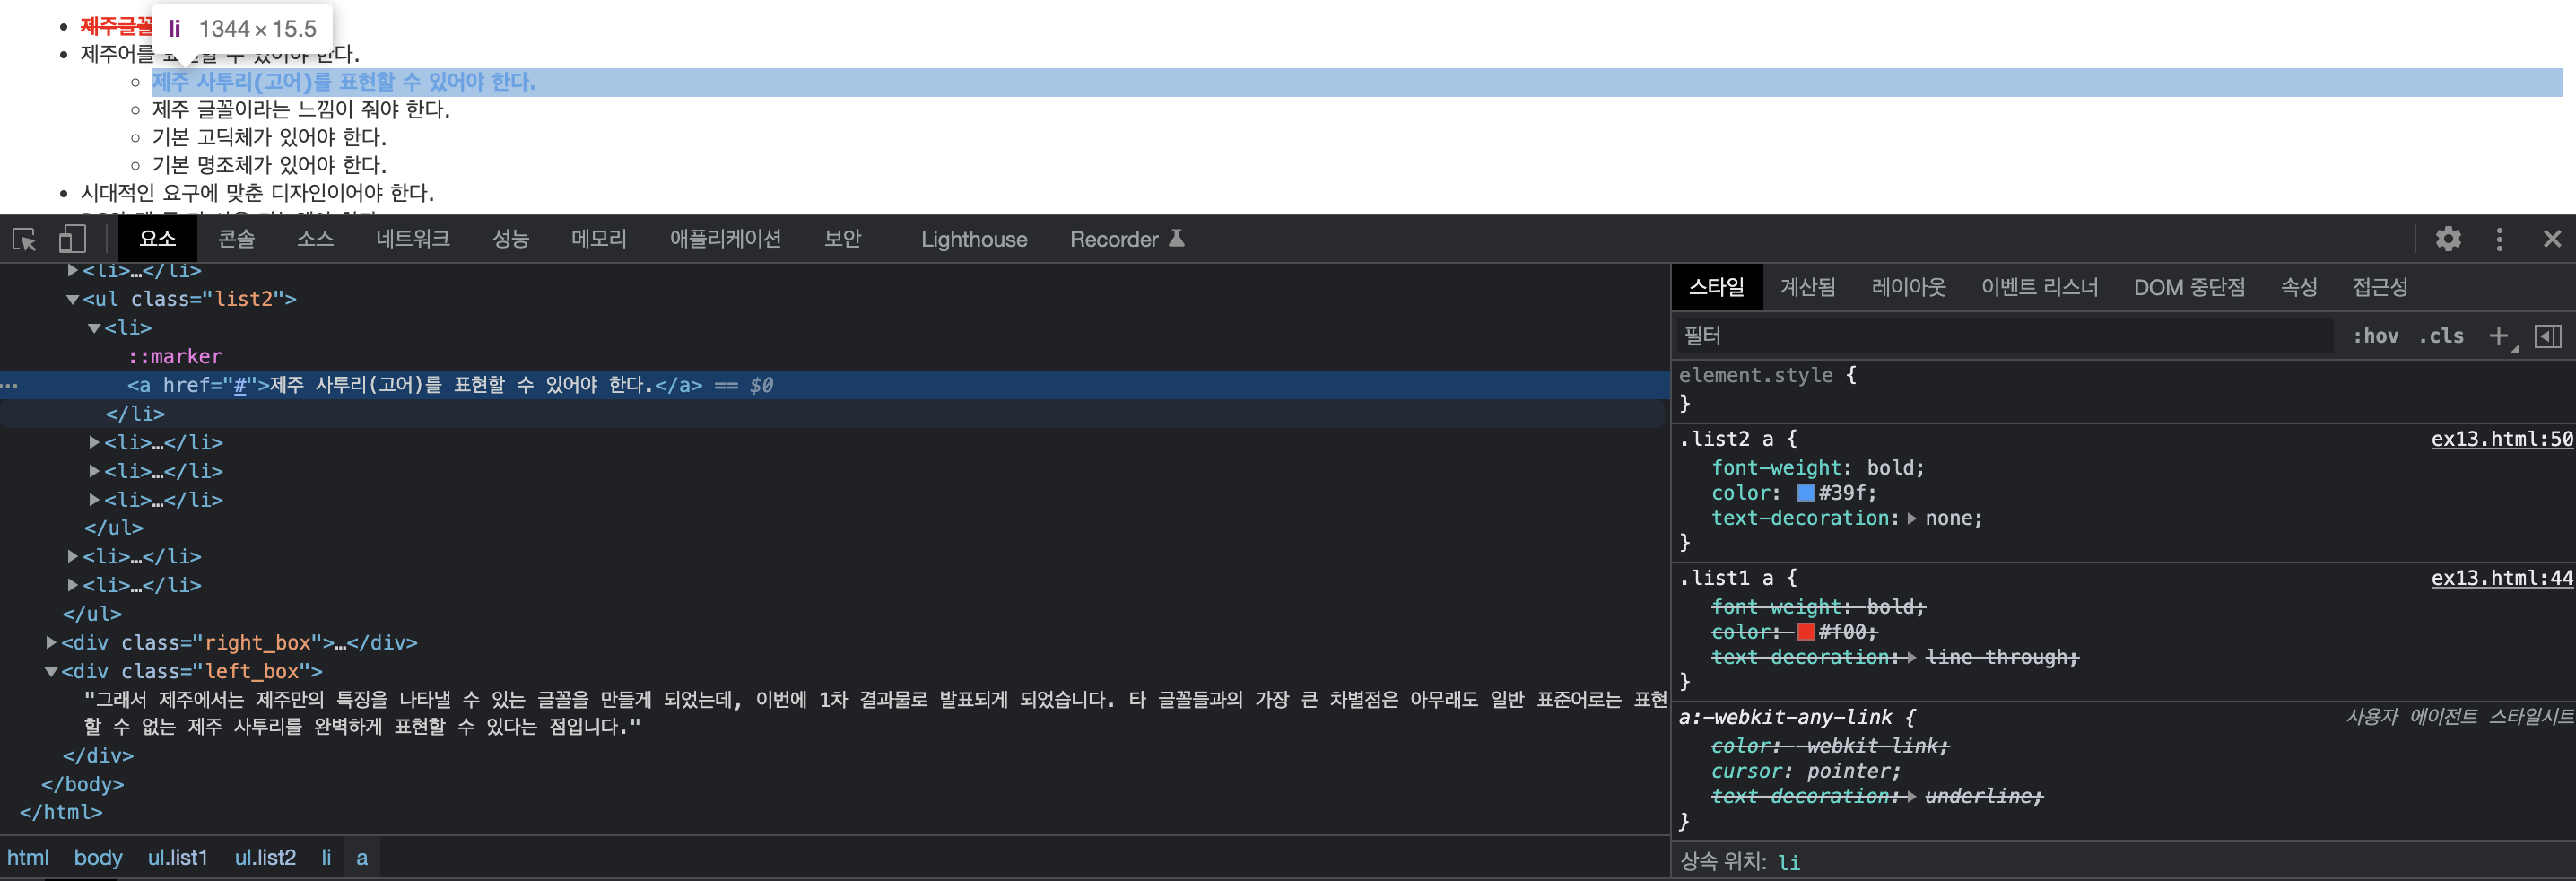Click the Recorder preview flask icon
Image resolution: width=2576 pixels, height=881 pixels.
tap(1177, 238)
